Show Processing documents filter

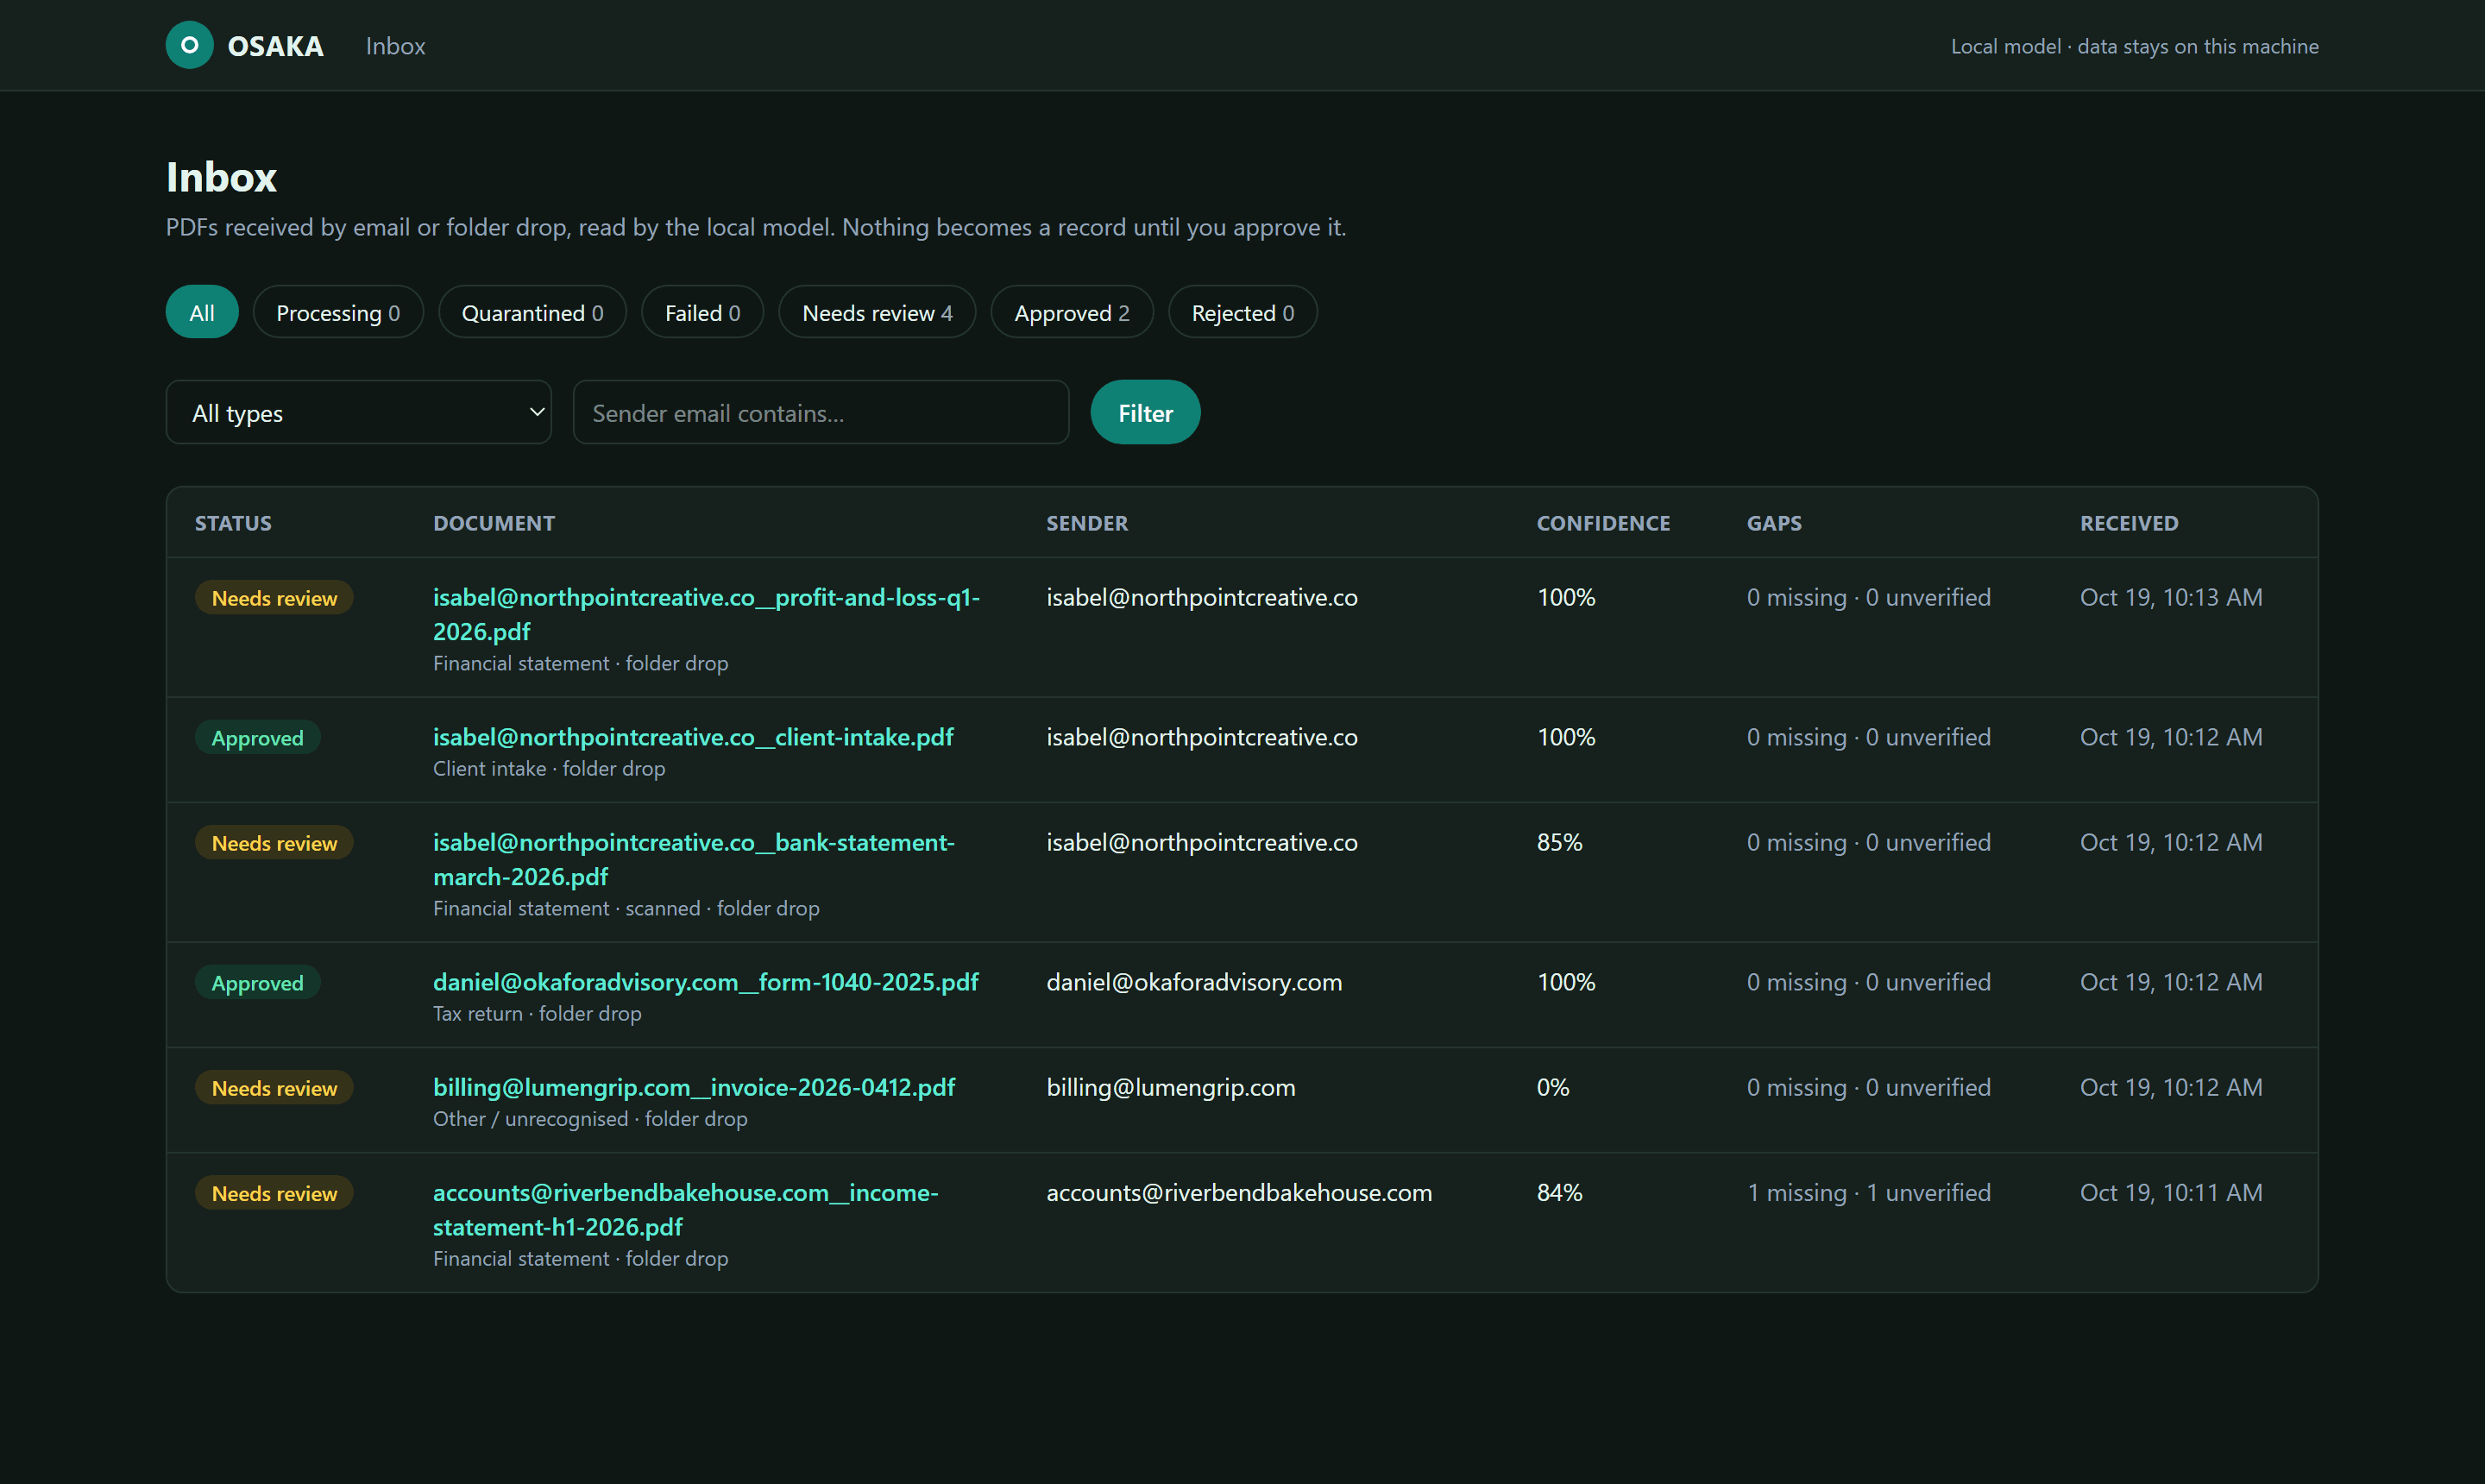click(x=338, y=312)
